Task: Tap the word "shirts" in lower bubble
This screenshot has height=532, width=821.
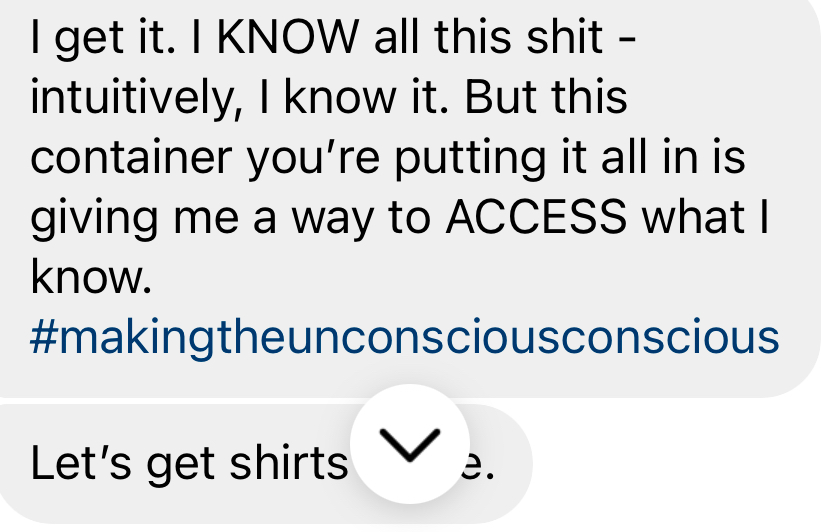Action: [289, 462]
